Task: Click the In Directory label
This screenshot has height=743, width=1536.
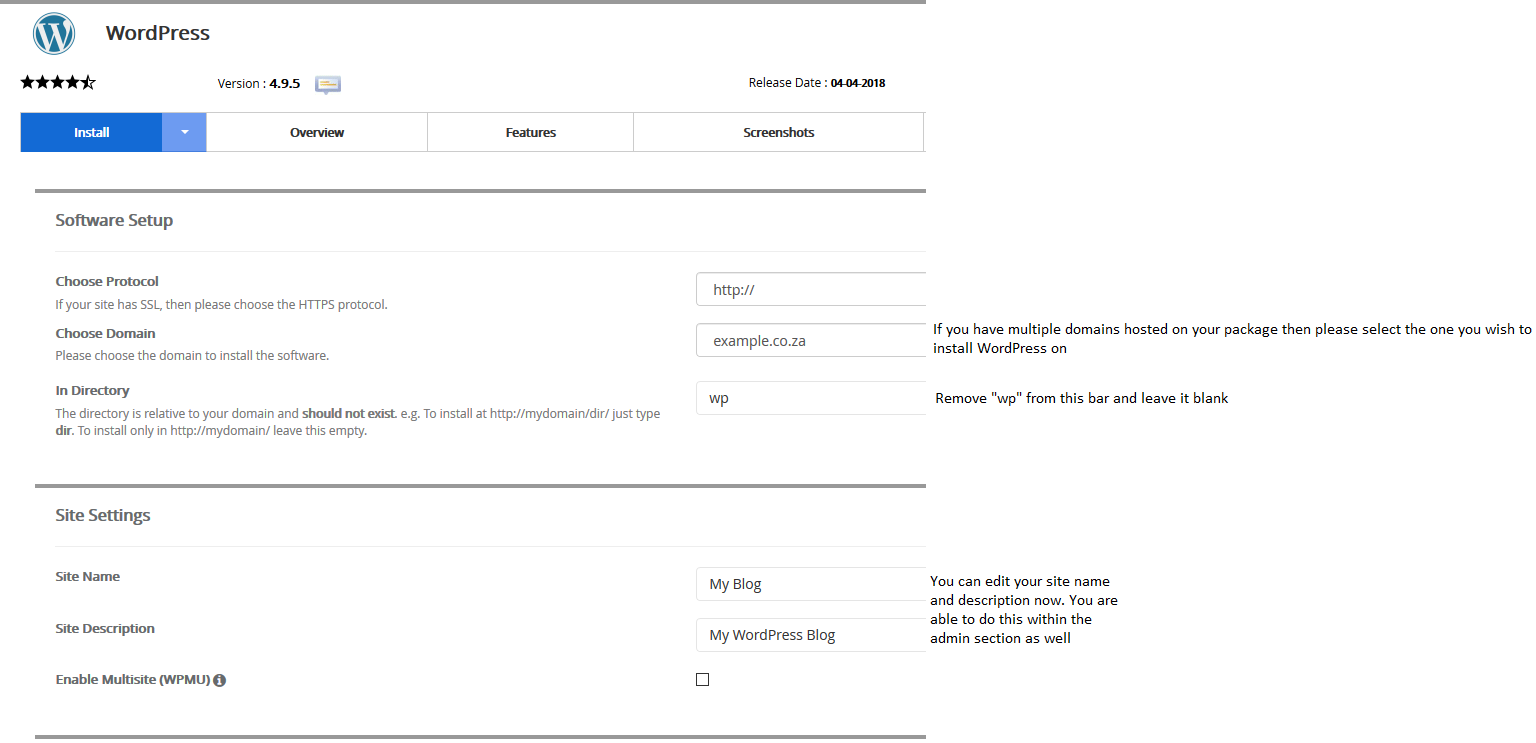Action: (92, 391)
